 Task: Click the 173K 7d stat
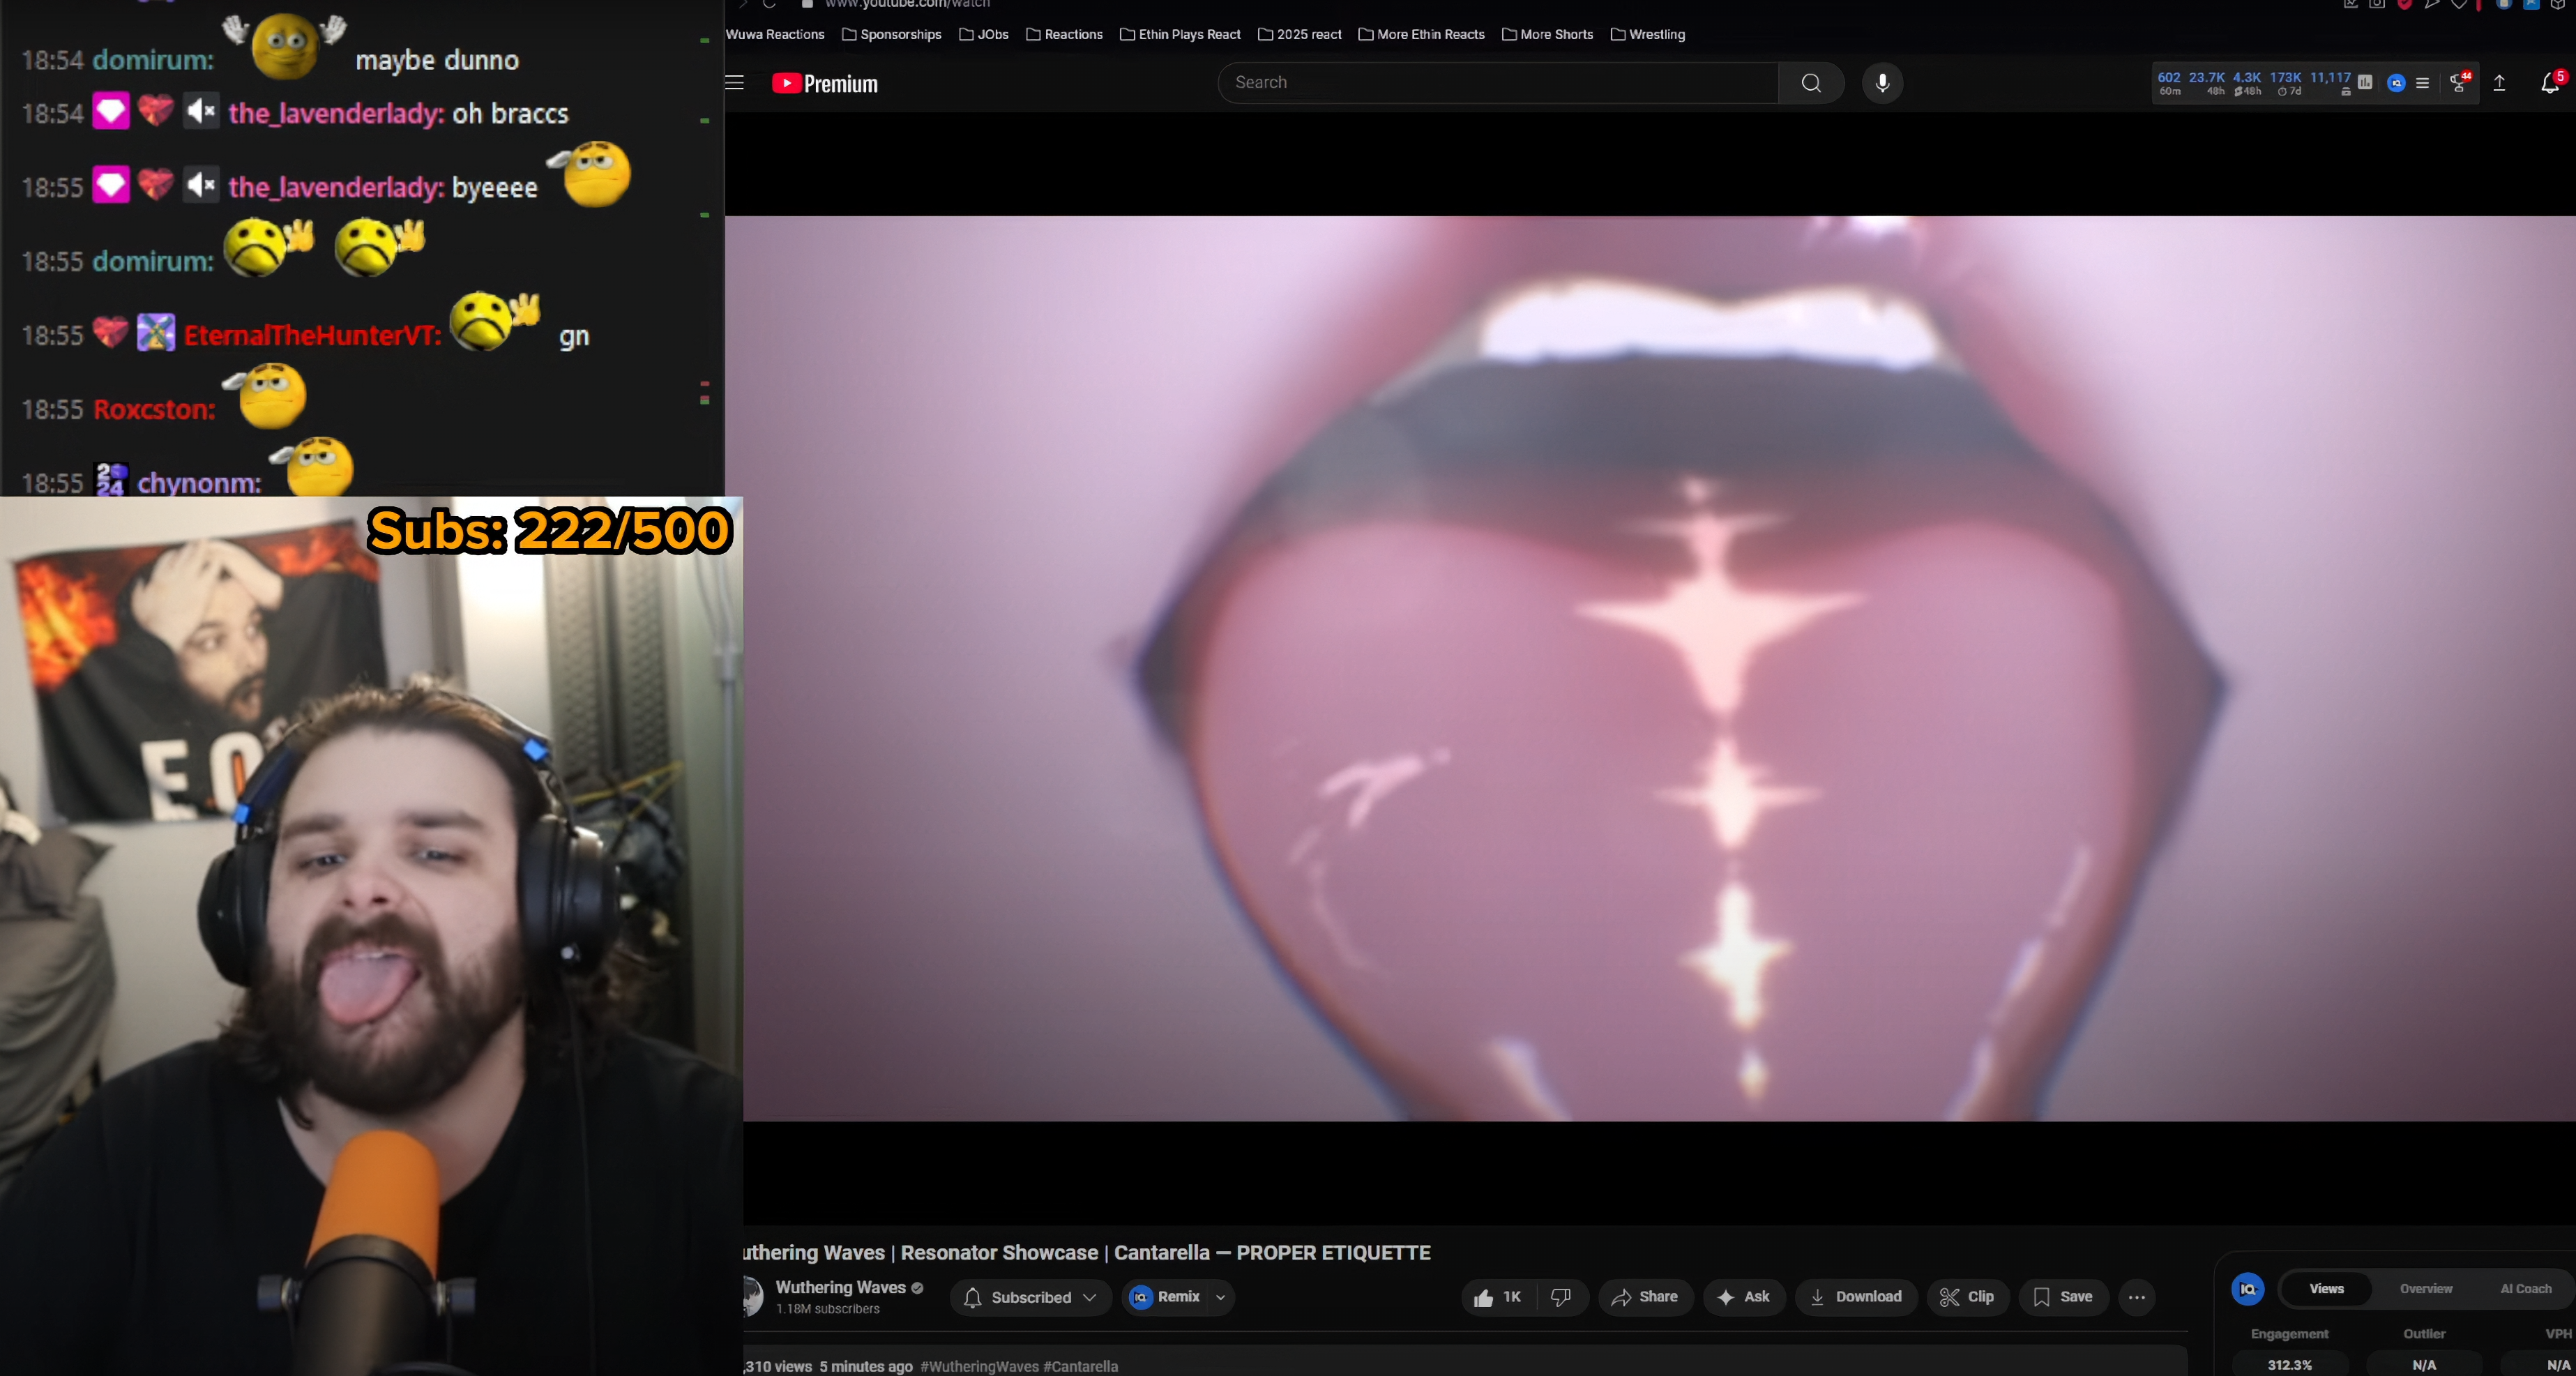2285,83
